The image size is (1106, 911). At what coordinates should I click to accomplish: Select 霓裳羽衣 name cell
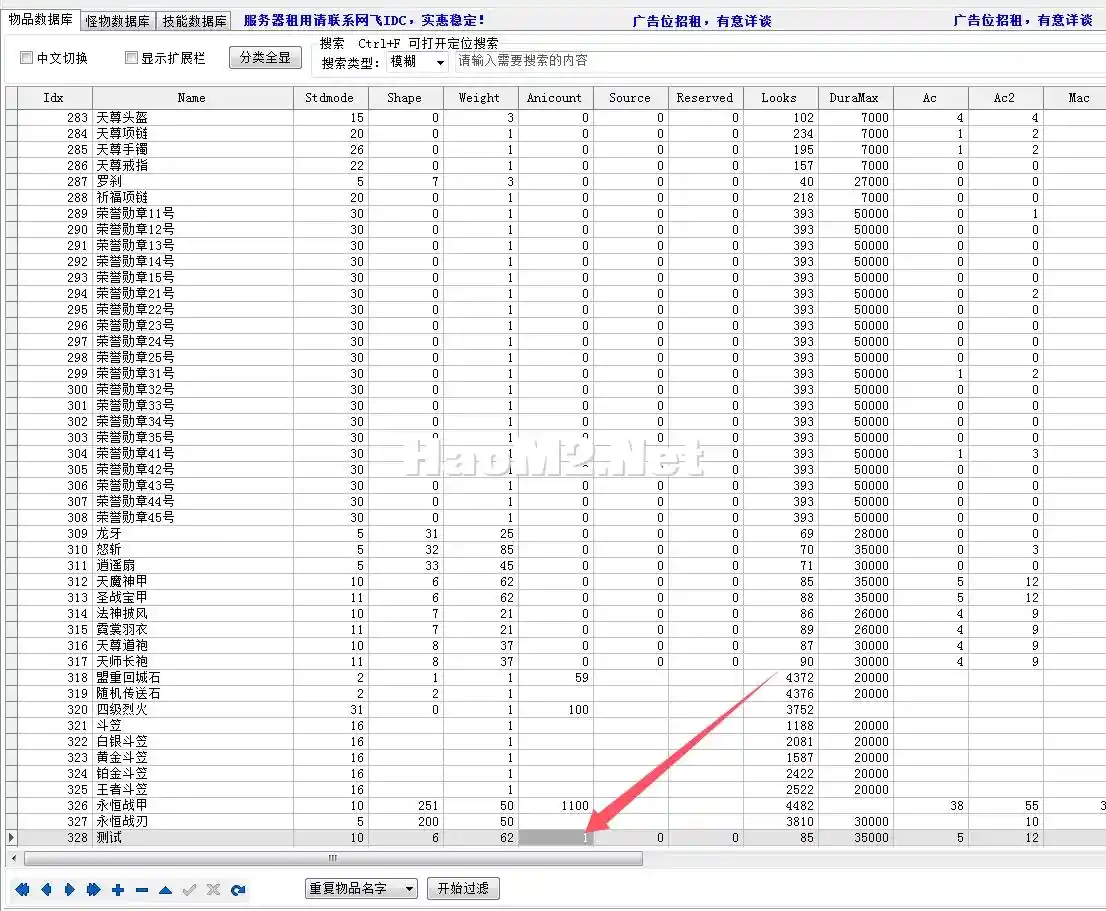193,630
